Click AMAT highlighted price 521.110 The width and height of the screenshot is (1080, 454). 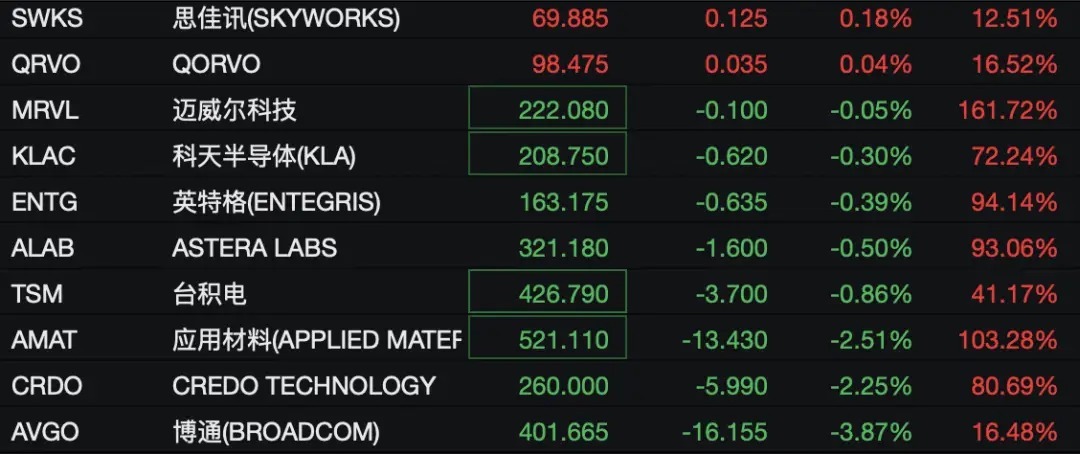click(547, 338)
